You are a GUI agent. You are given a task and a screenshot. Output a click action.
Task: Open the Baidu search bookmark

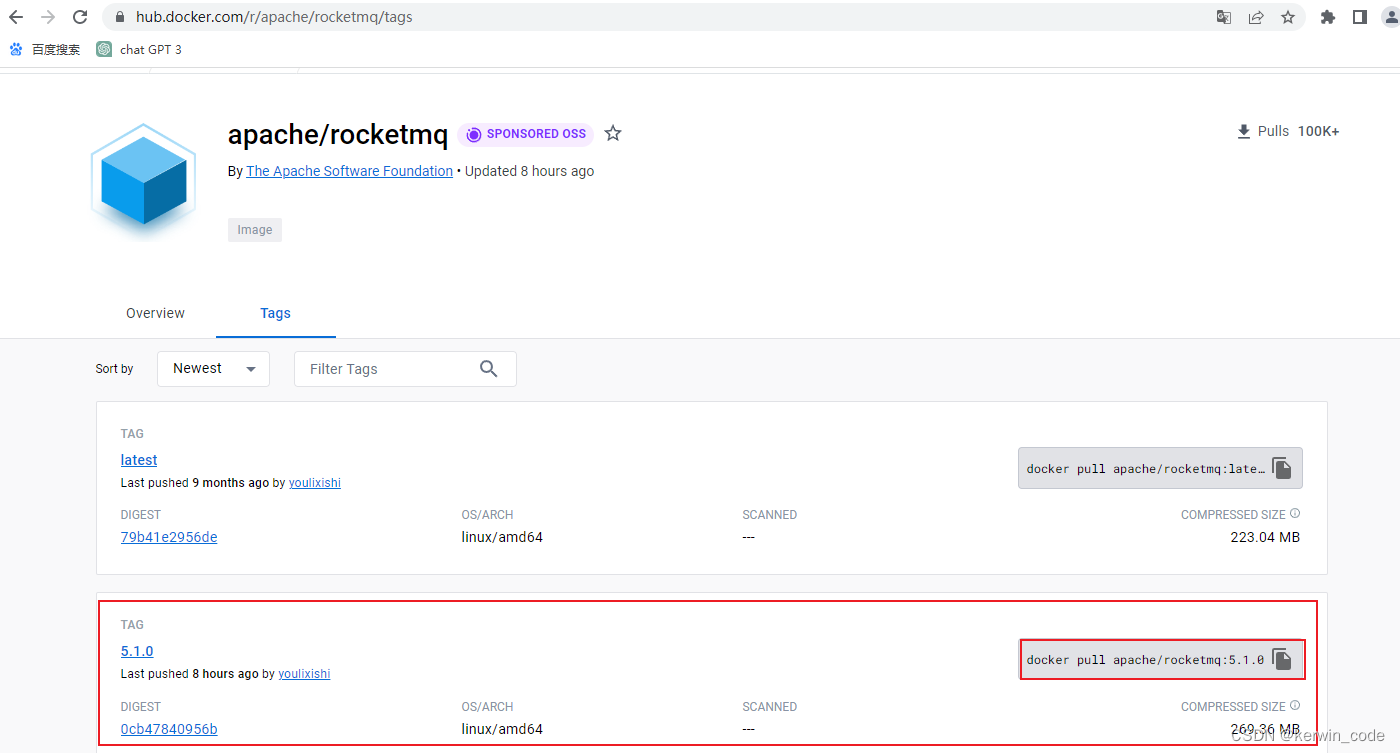(x=45, y=49)
